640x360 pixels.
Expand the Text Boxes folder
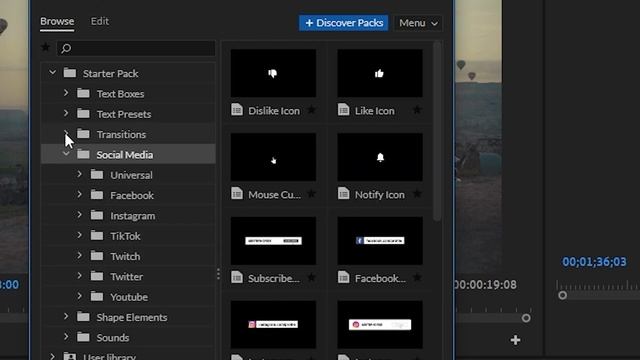pyautogui.click(x=66, y=93)
